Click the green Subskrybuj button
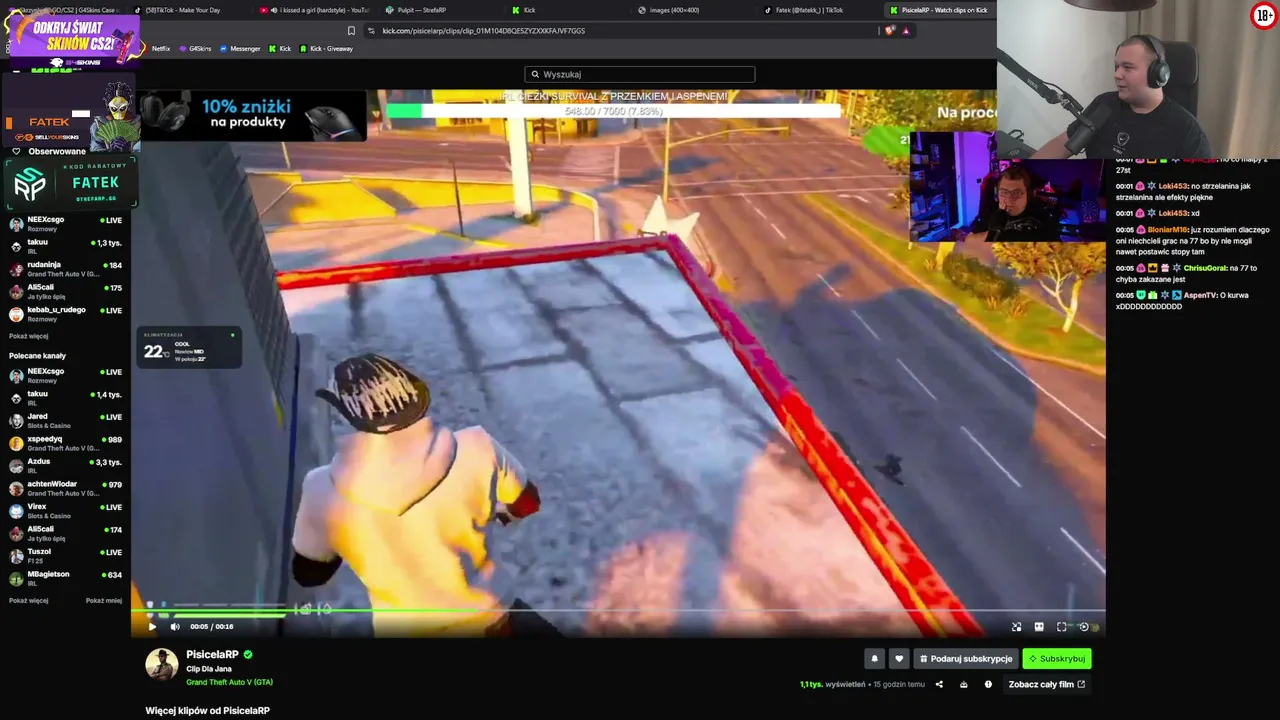Screen dimensions: 1280x720 click(x=1056, y=659)
